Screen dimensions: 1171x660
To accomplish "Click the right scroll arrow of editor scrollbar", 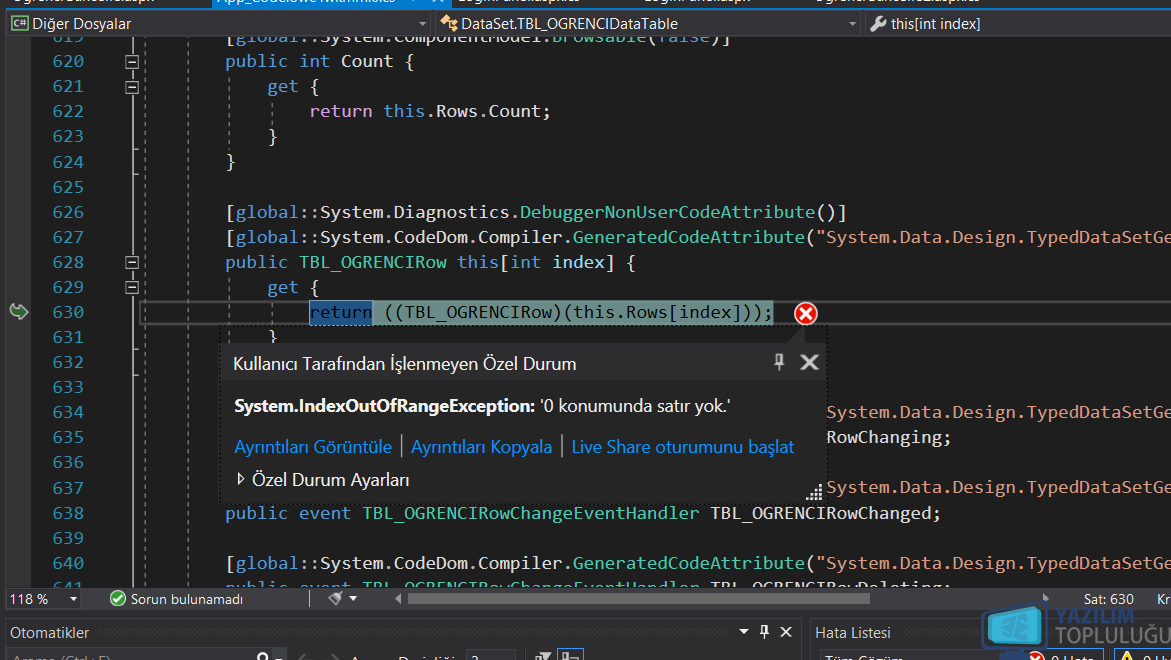I will point(1046,598).
